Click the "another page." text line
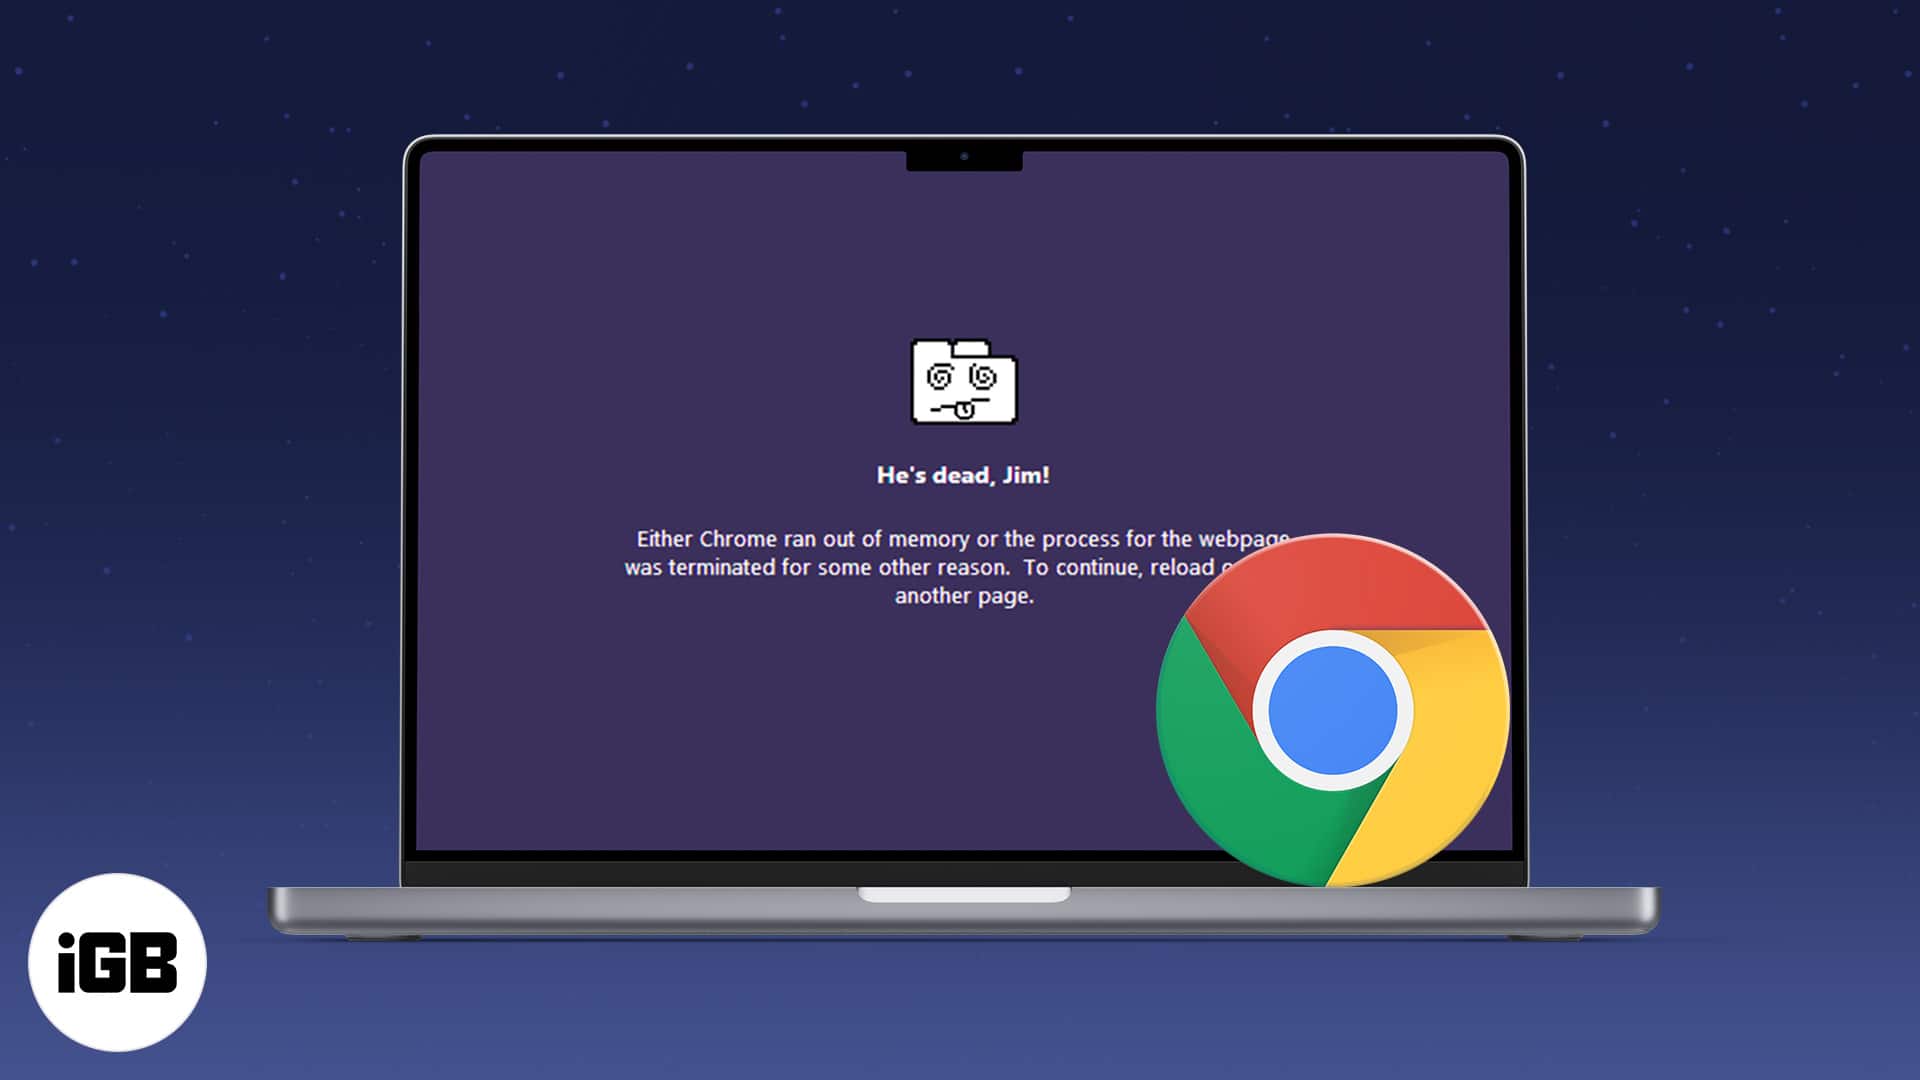The width and height of the screenshot is (1920, 1080). click(x=964, y=596)
